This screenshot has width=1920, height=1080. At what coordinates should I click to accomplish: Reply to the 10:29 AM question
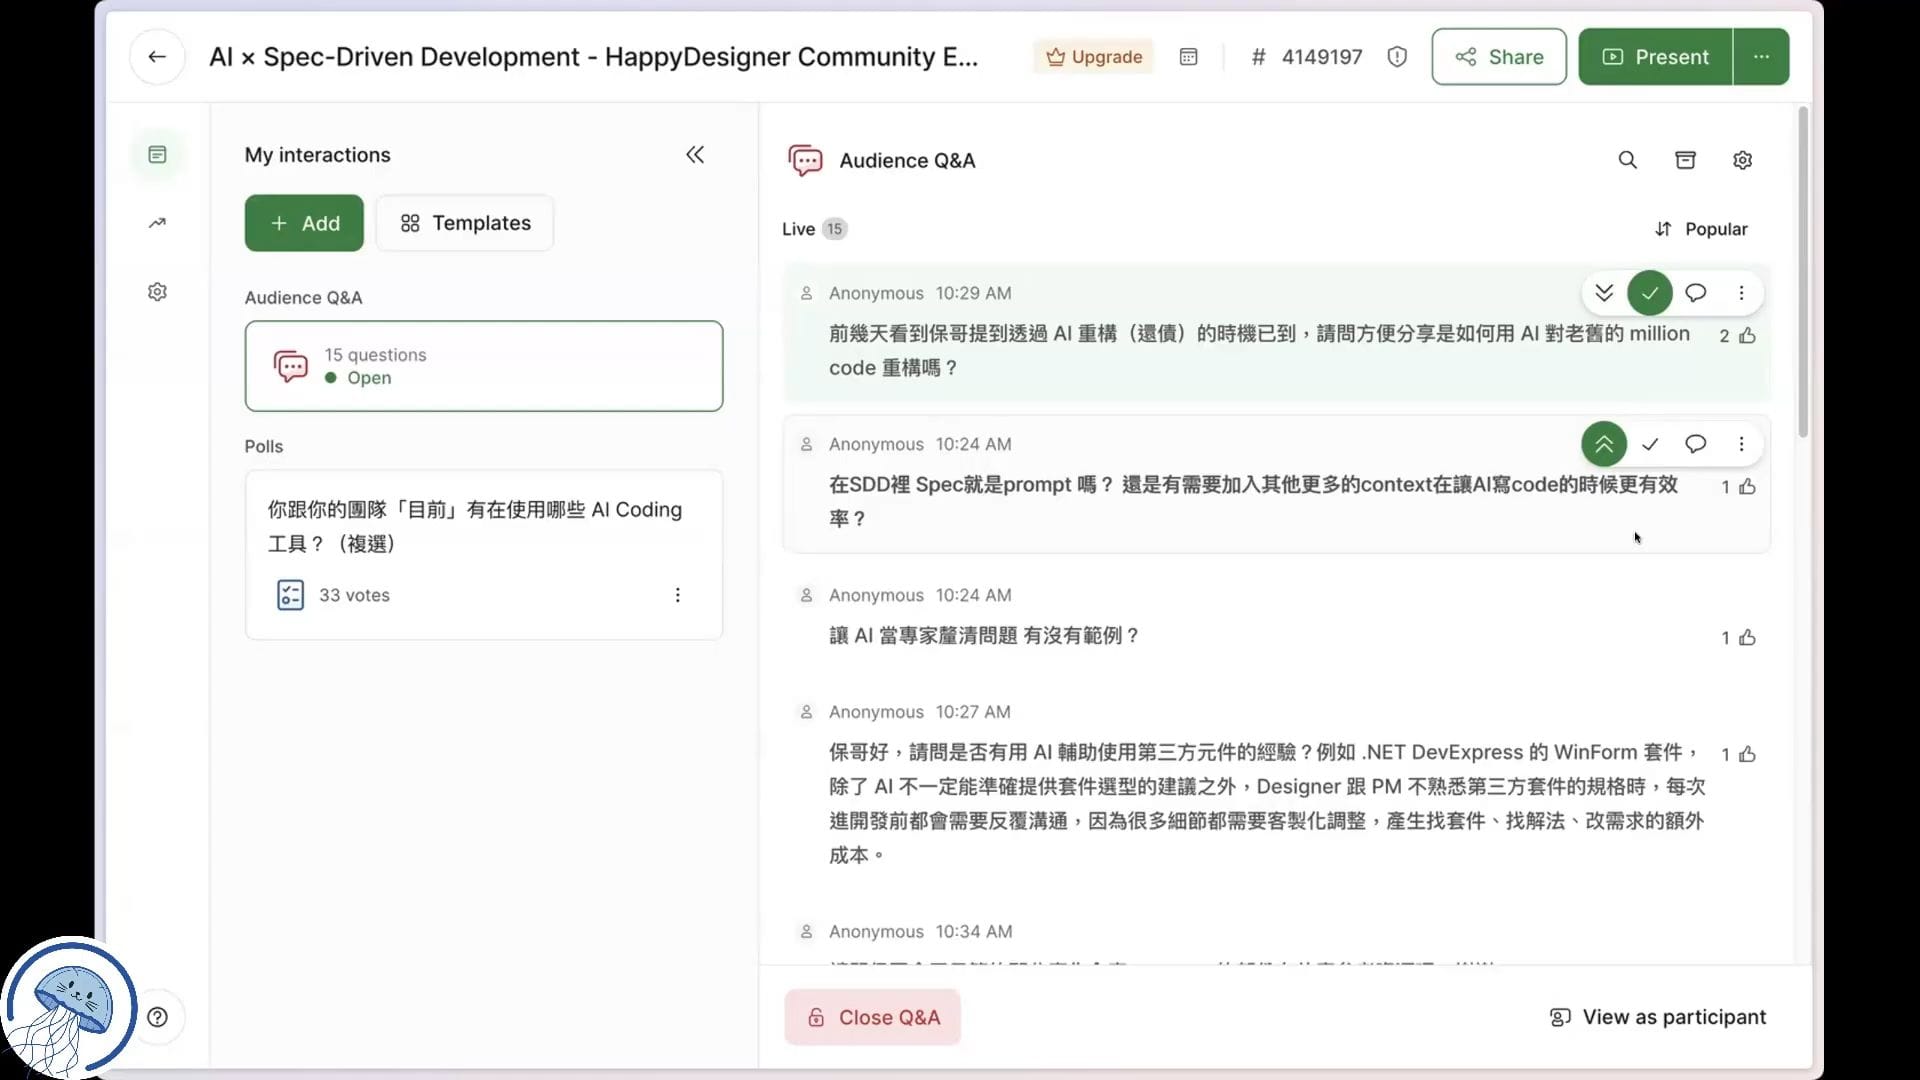click(1695, 293)
